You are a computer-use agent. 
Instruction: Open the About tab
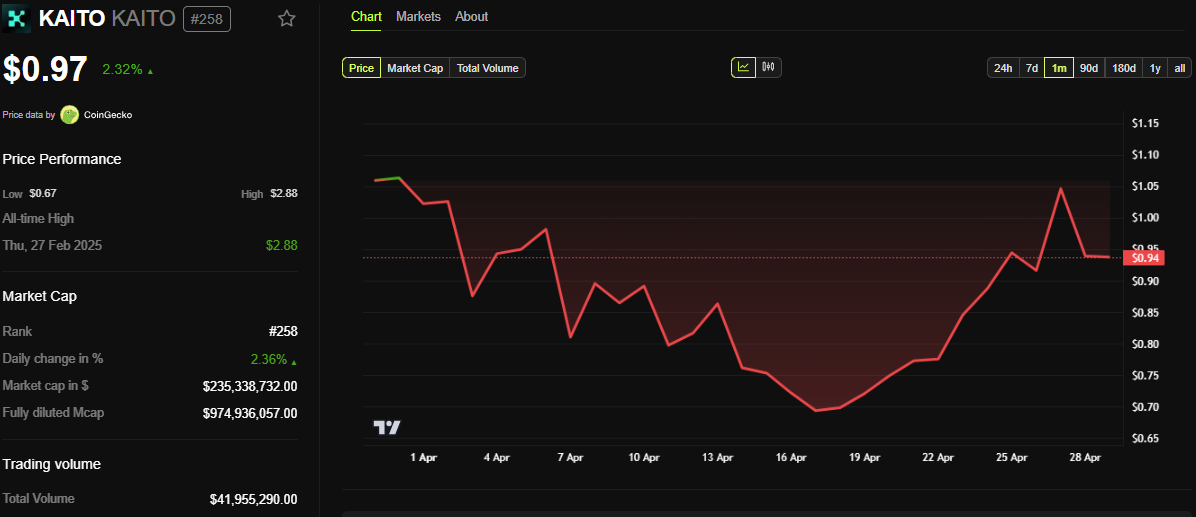471,16
